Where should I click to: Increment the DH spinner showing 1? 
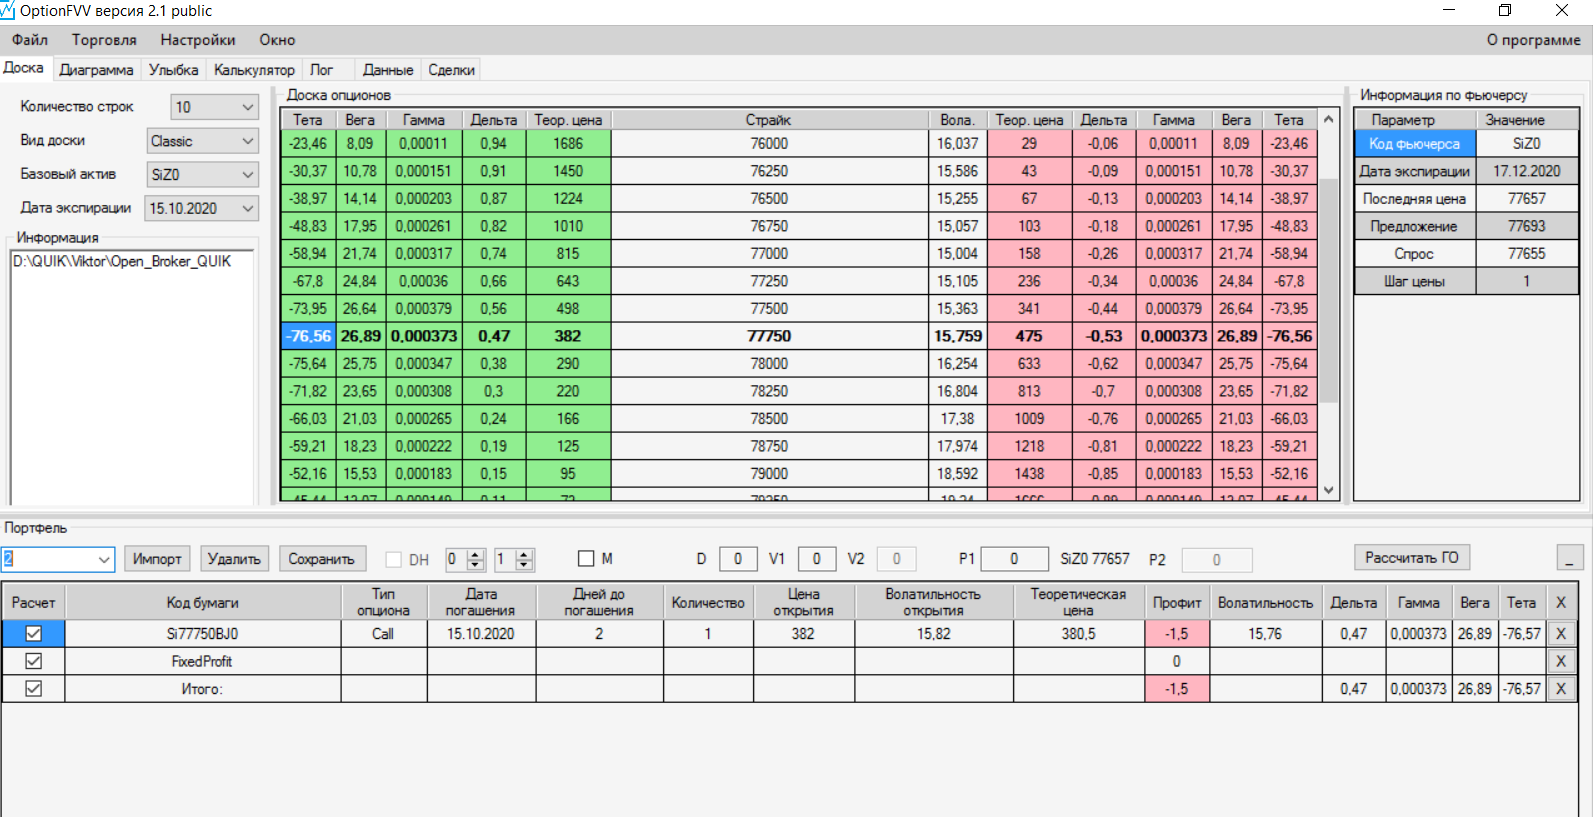pyautogui.click(x=524, y=554)
